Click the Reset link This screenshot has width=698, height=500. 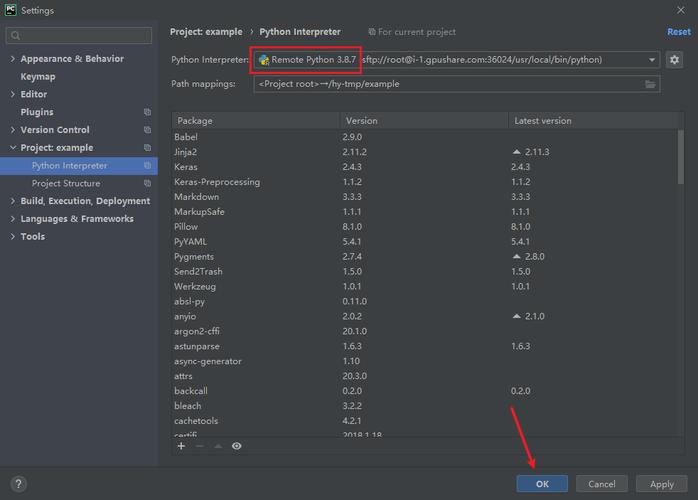[678, 32]
